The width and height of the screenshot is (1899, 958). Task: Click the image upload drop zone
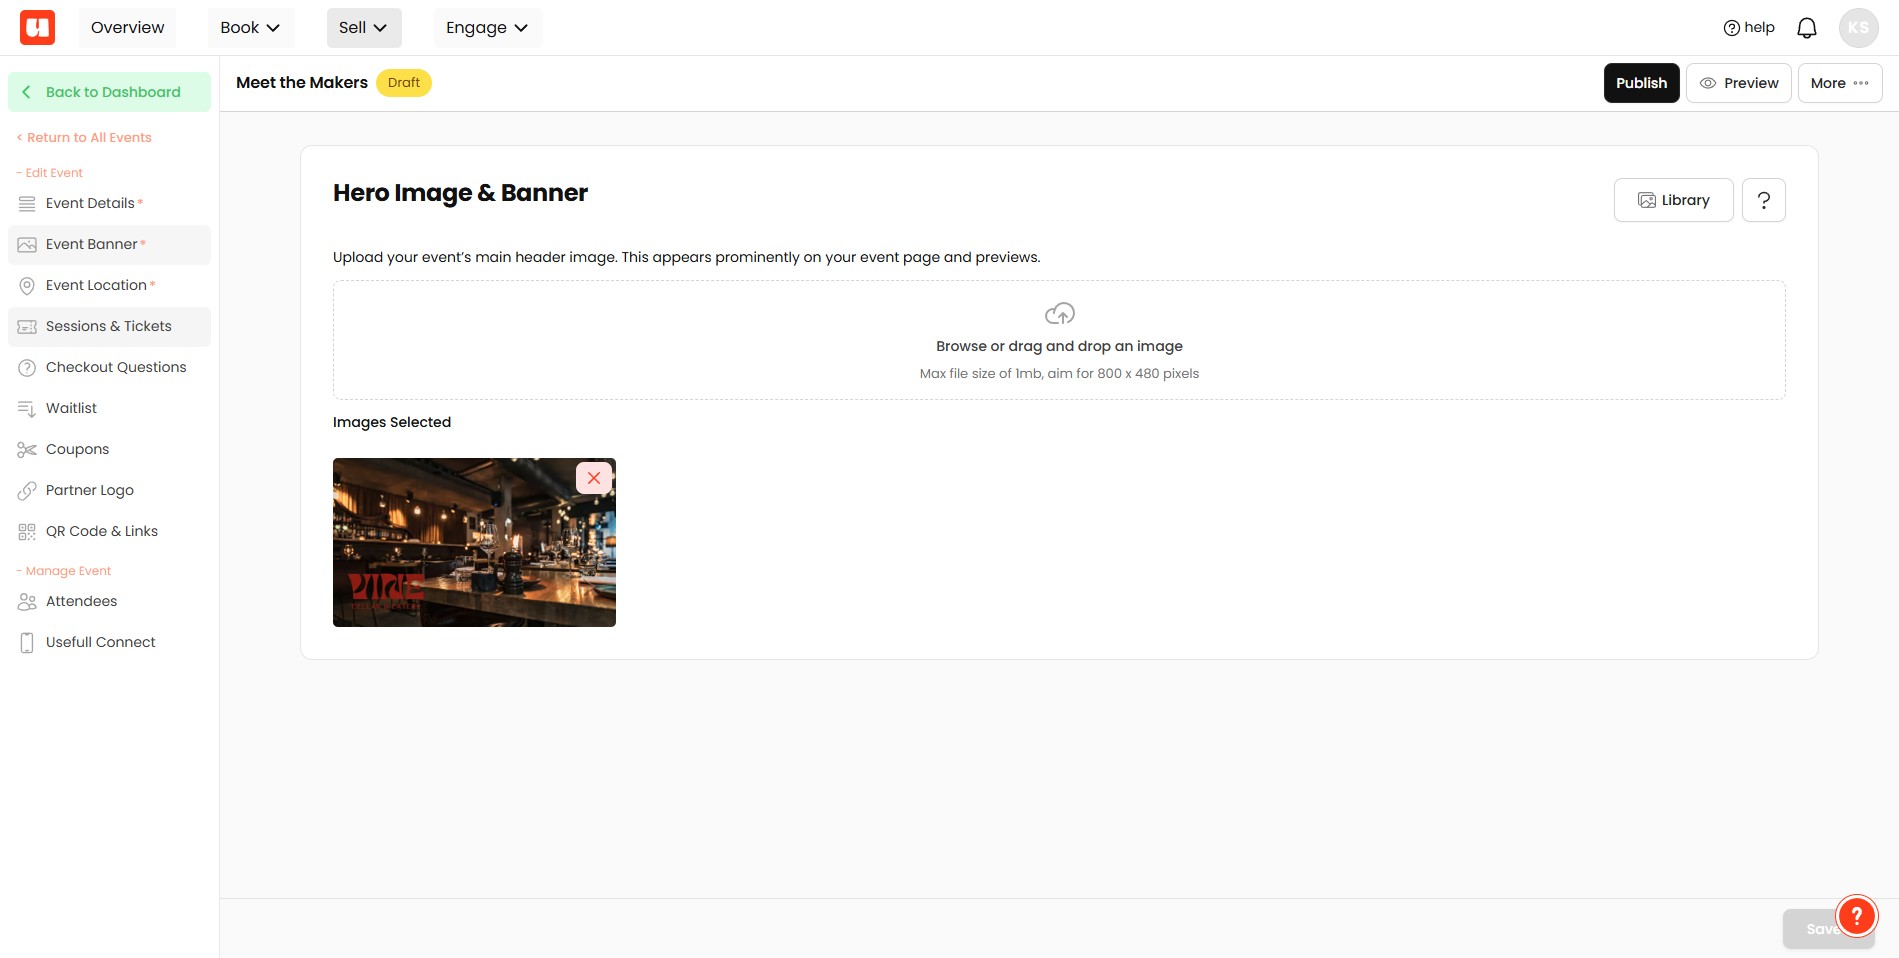coord(1059,340)
